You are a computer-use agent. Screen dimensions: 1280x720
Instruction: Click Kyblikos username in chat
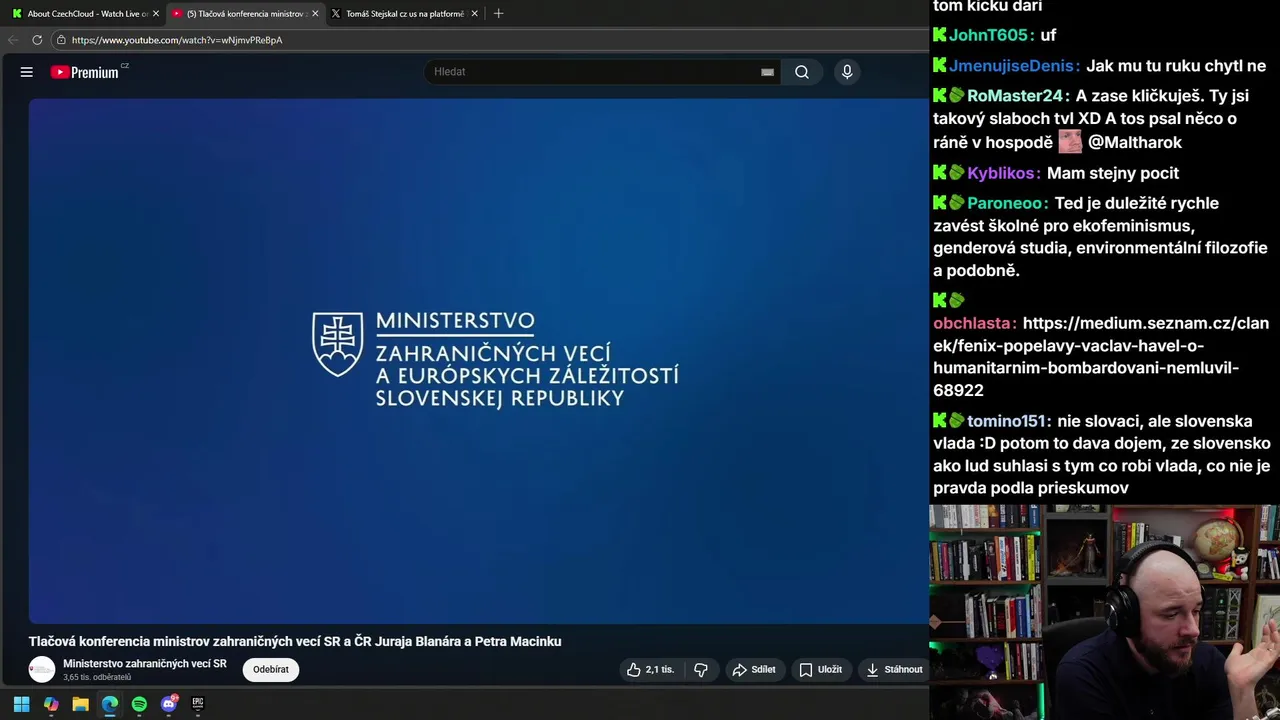tap(1000, 173)
